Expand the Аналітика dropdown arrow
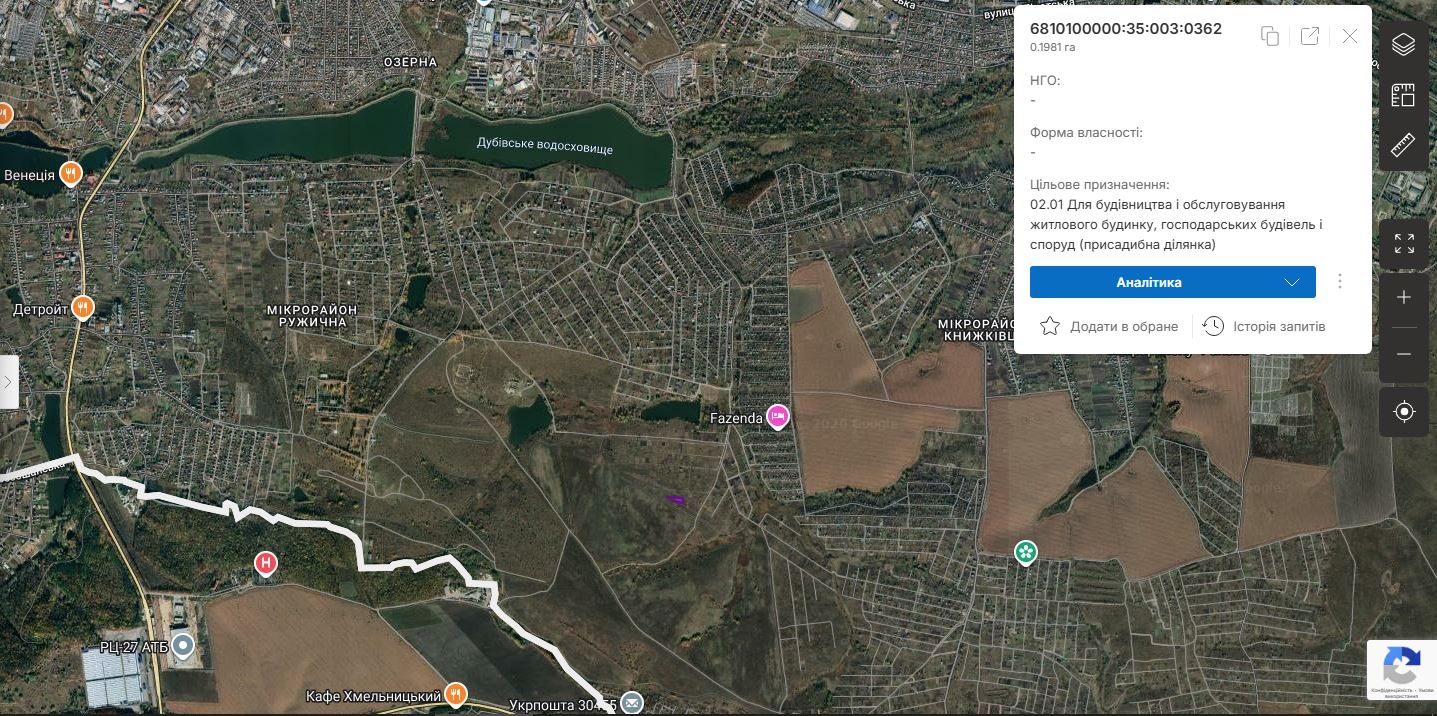Screen dimensions: 1437x716 (1292, 282)
